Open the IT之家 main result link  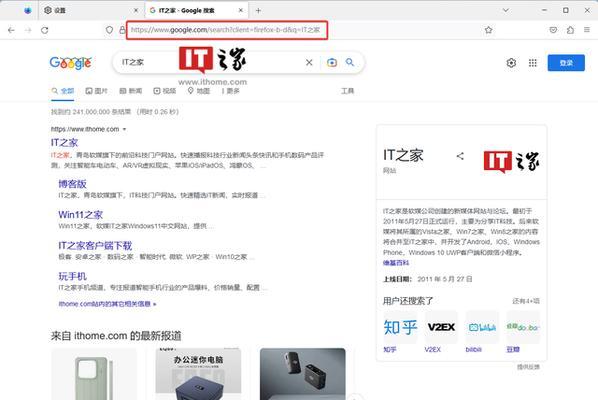pyautogui.click(x=64, y=143)
